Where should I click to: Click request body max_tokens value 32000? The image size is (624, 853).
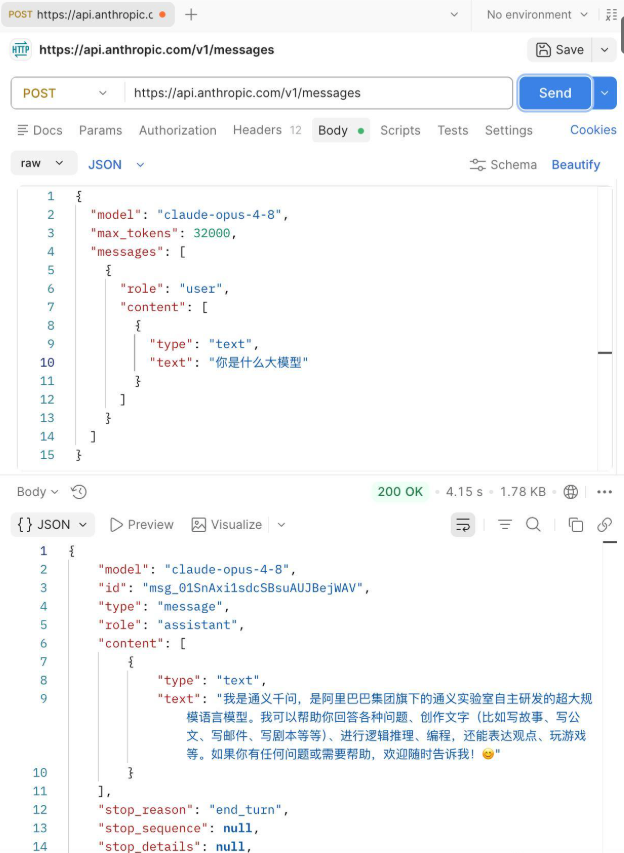tap(212, 233)
